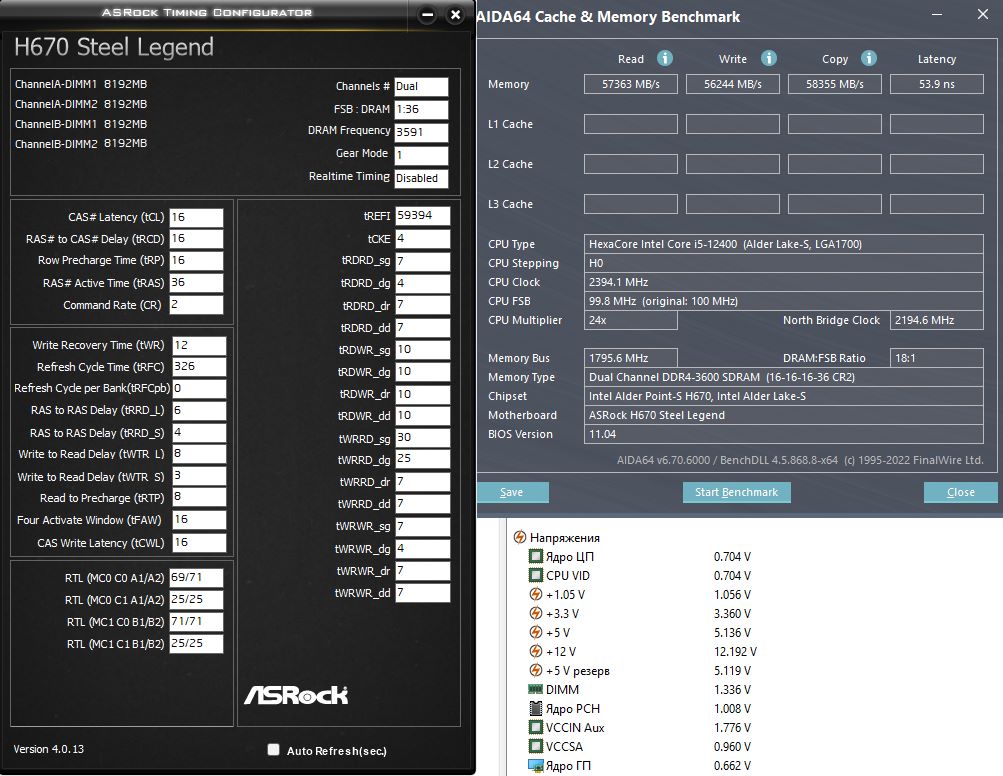This screenshot has height=776, width=1003.
Task: Click the Ядро ГП monitor icon
Action: point(535,765)
